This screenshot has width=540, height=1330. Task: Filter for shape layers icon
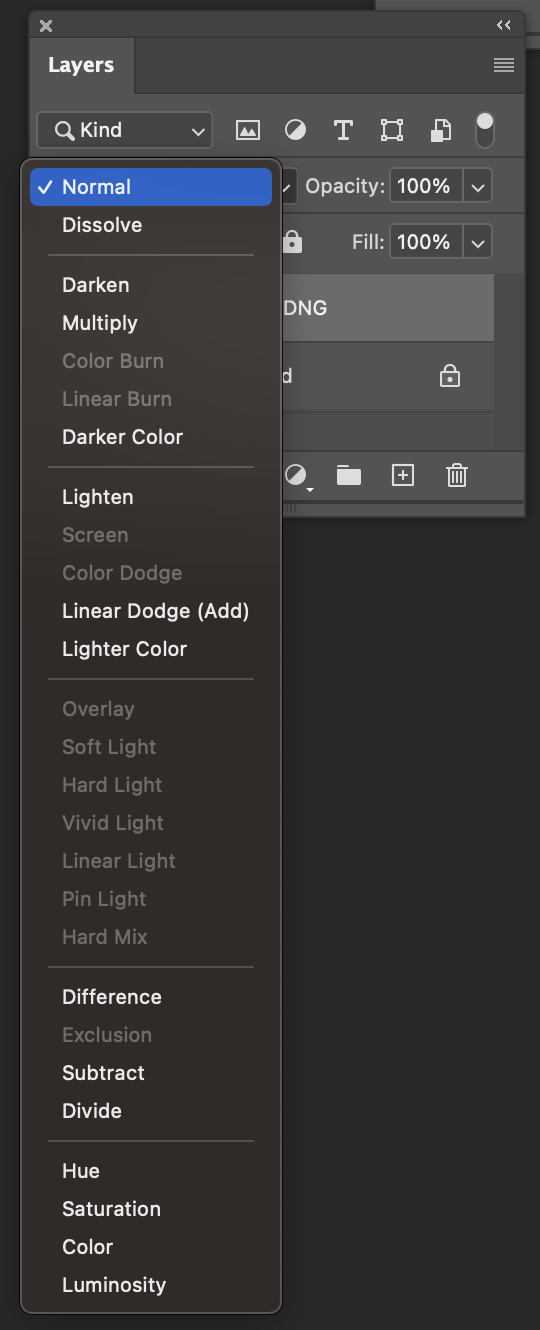(x=391, y=130)
